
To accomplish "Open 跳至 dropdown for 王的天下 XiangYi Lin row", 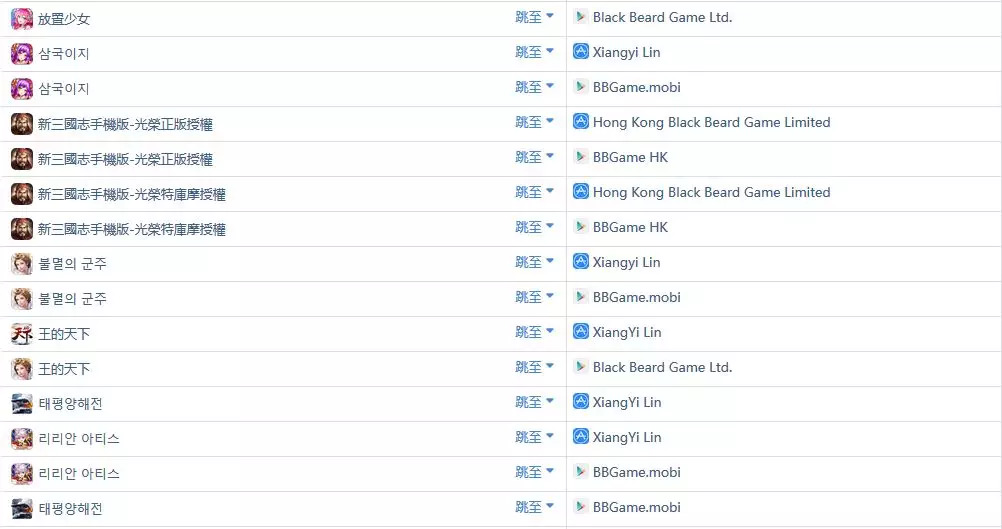I will tap(535, 332).
